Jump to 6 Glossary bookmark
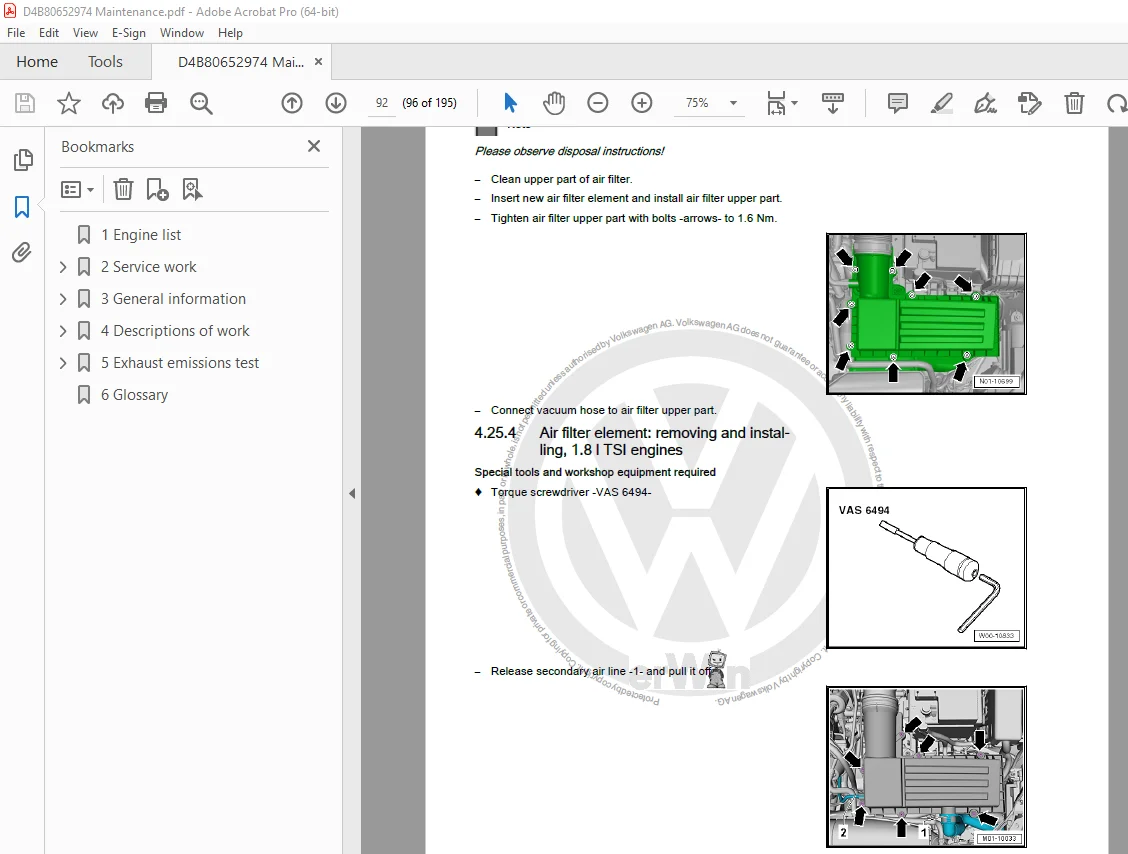The width and height of the screenshot is (1128, 854). click(135, 395)
